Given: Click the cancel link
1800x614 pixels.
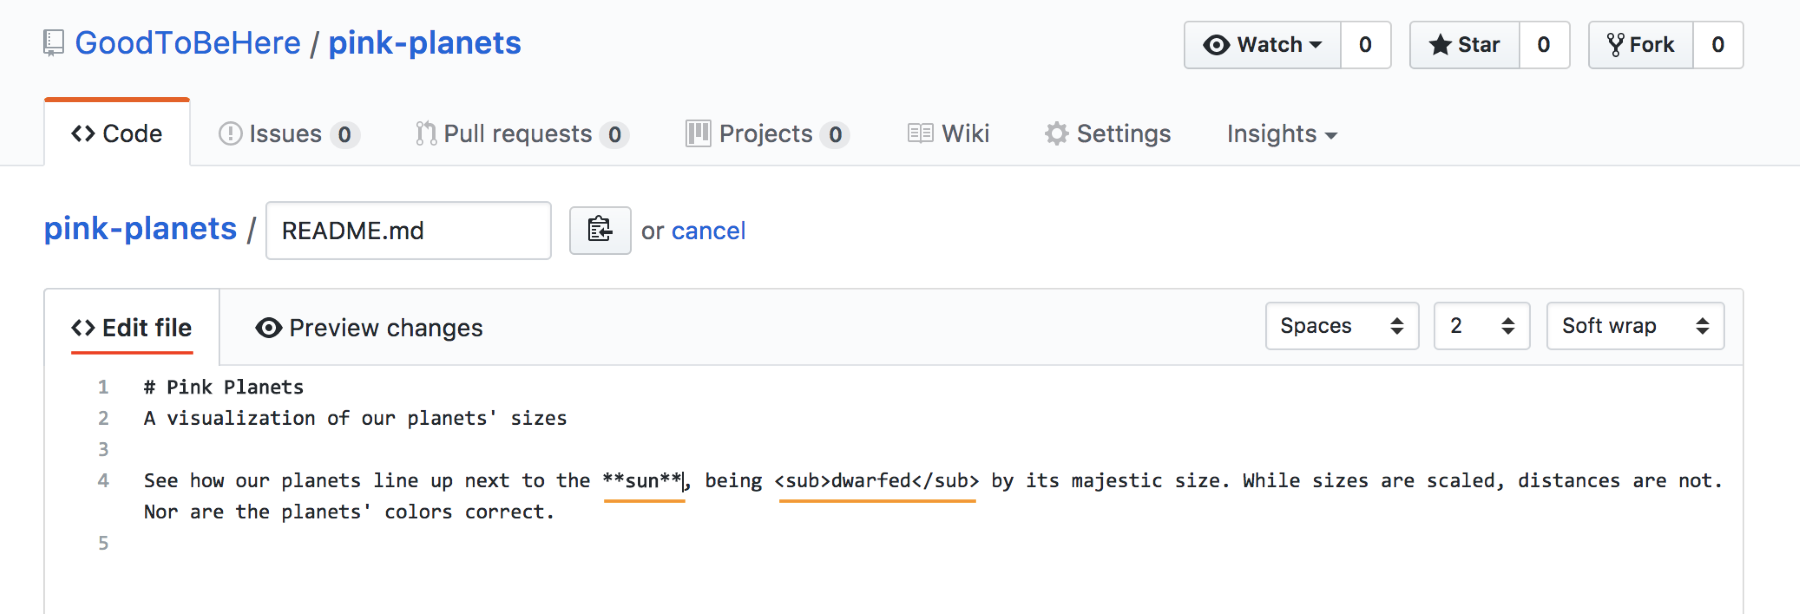Looking at the screenshot, I should point(708,231).
